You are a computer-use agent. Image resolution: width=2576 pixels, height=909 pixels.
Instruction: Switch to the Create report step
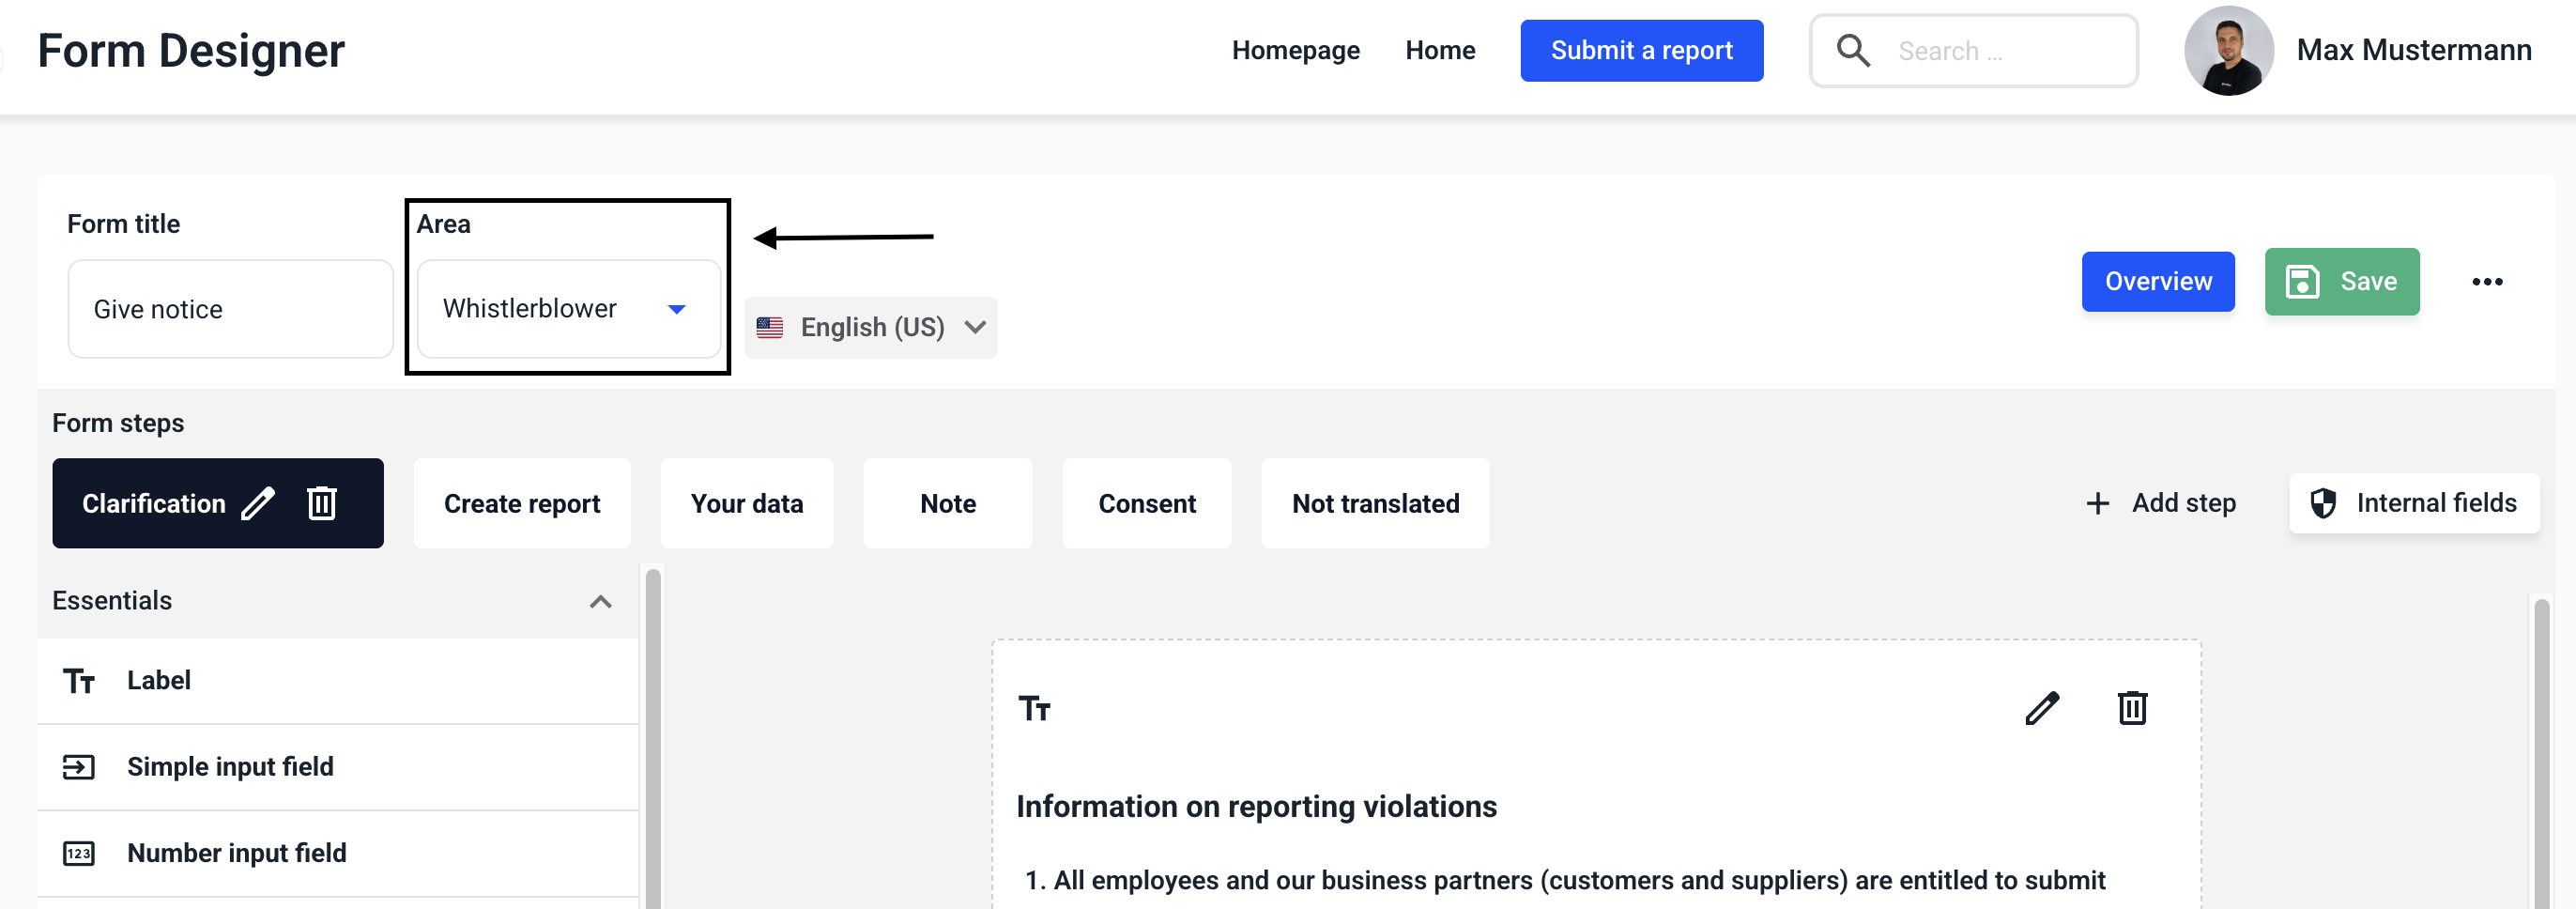[x=521, y=503]
